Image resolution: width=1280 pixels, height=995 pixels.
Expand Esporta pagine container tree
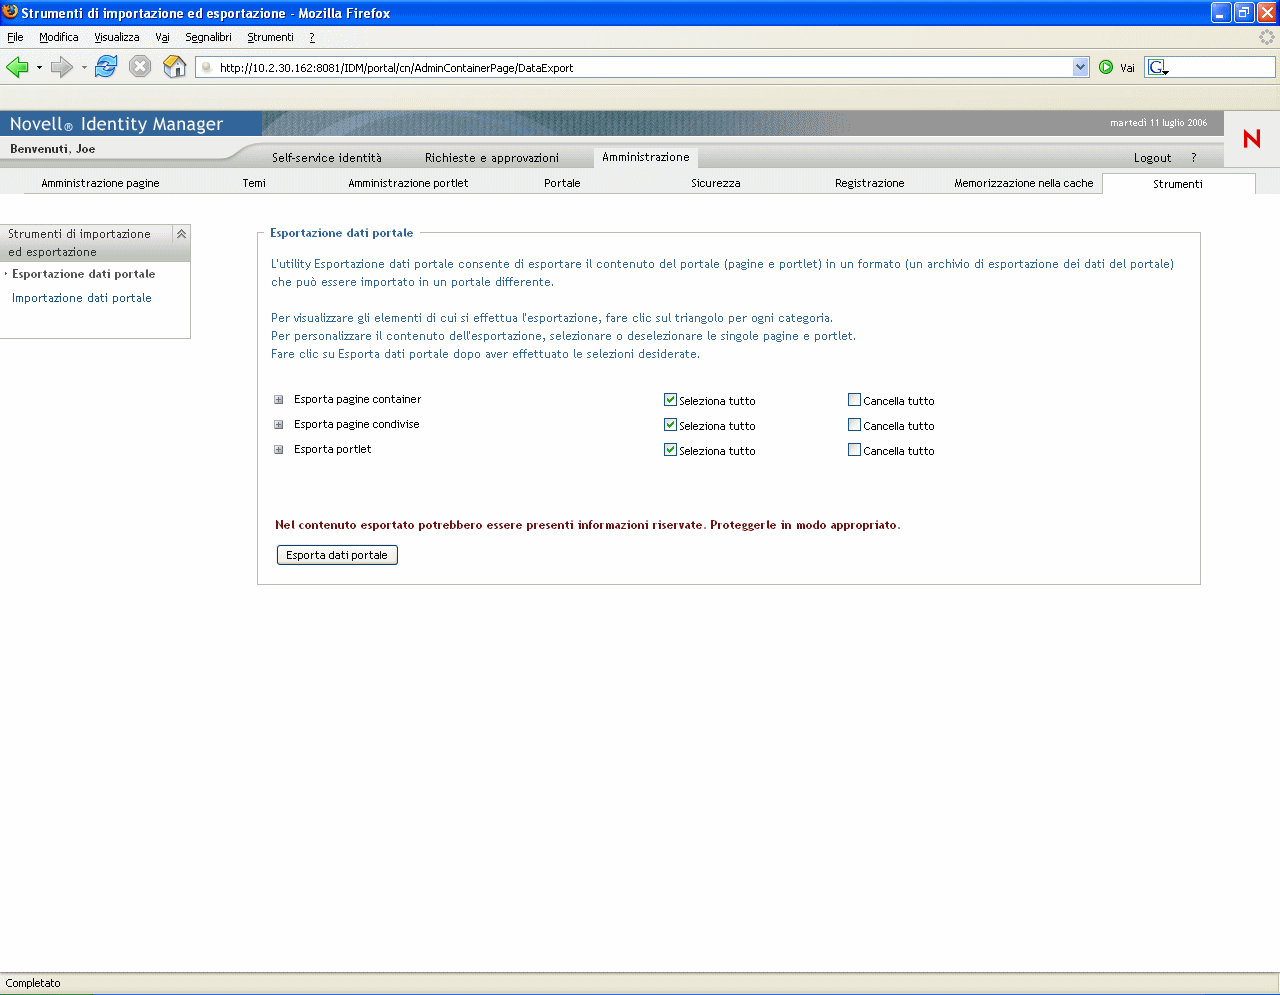point(279,400)
